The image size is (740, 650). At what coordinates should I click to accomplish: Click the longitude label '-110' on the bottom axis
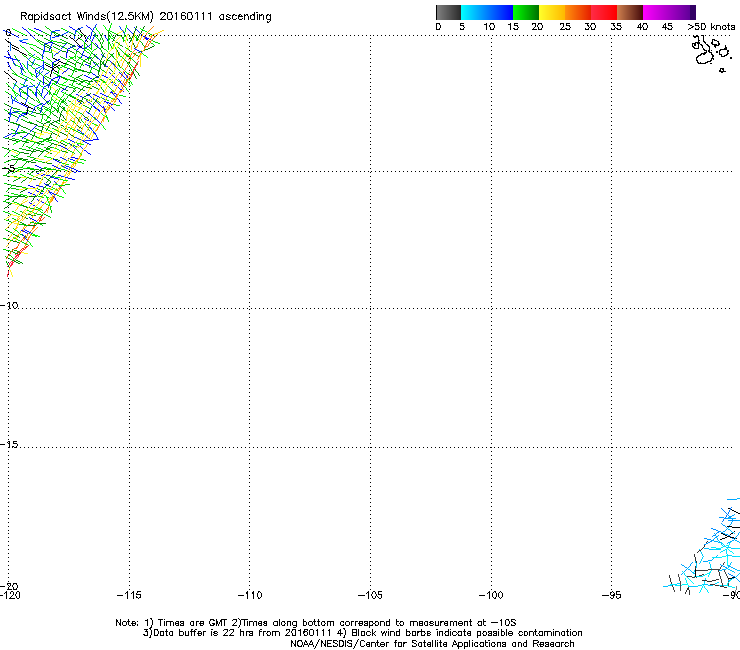[250, 595]
